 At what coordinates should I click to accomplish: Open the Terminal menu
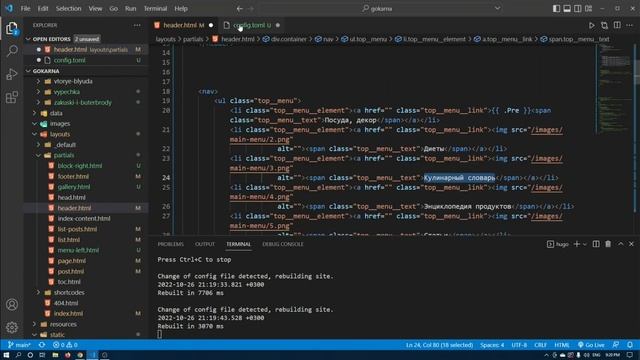(155, 9)
